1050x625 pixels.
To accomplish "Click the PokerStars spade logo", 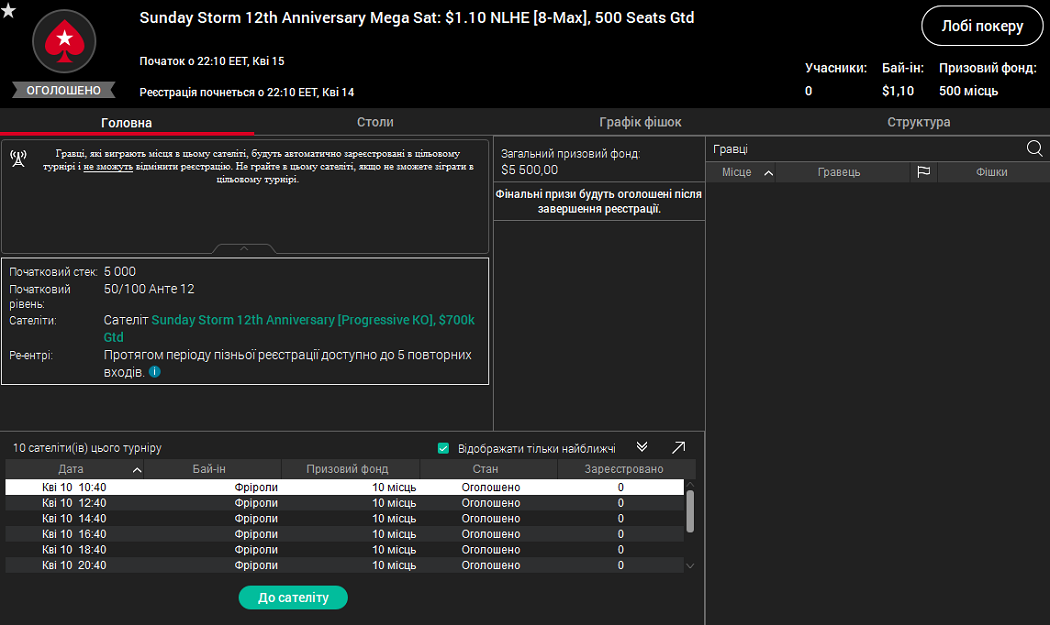I will (x=62, y=42).
